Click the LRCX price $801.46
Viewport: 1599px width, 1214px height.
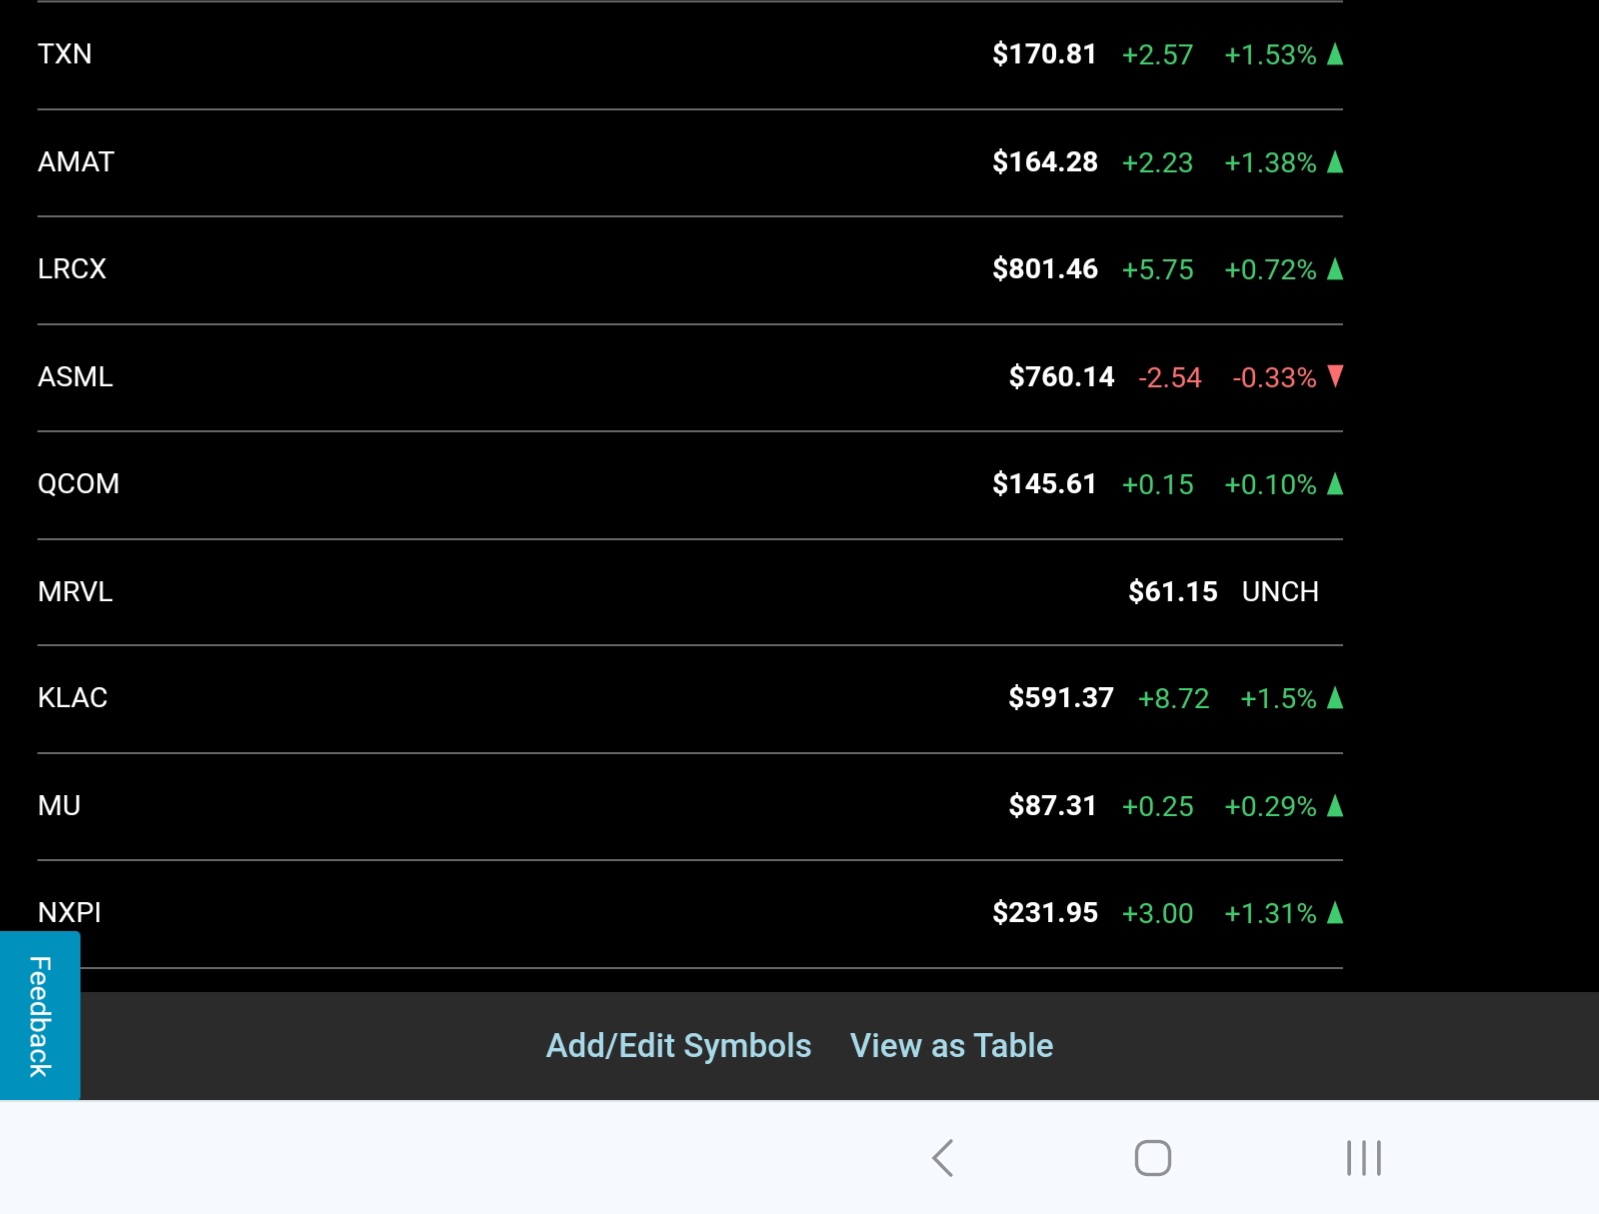coord(1045,269)
